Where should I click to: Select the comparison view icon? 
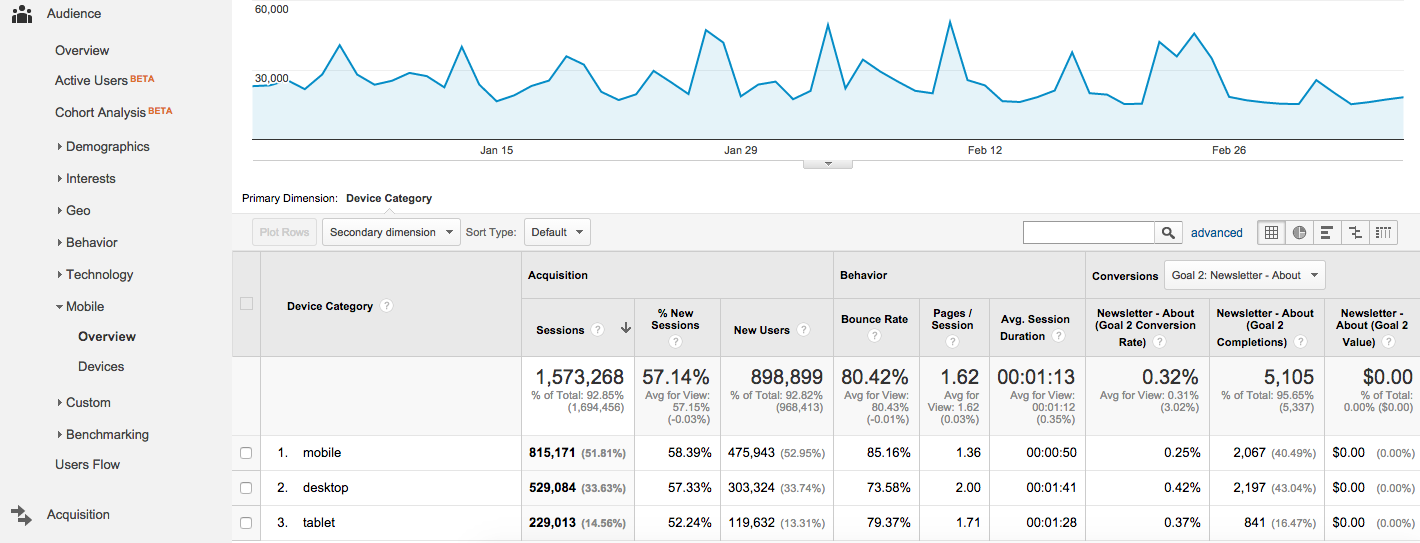pyautogui.click(x=1355, y=232)
